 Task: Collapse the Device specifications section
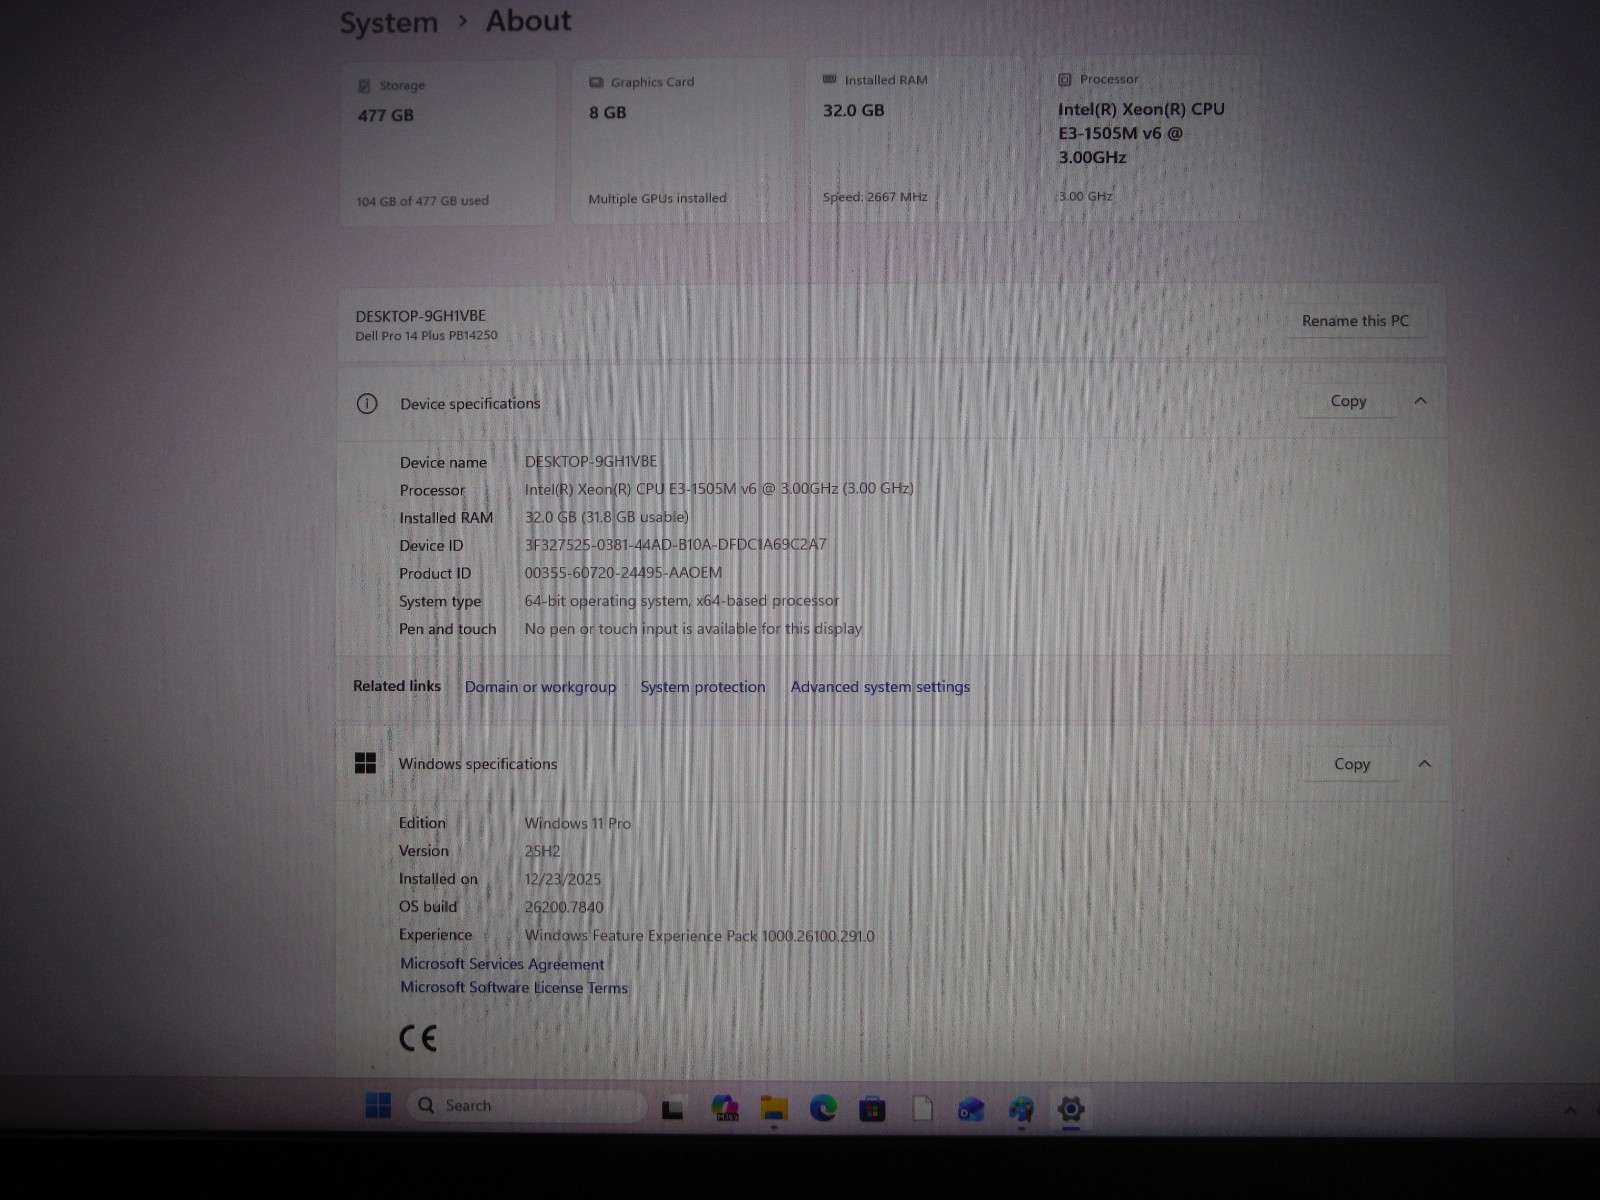pyautogui.click(x=1421, y=401)
